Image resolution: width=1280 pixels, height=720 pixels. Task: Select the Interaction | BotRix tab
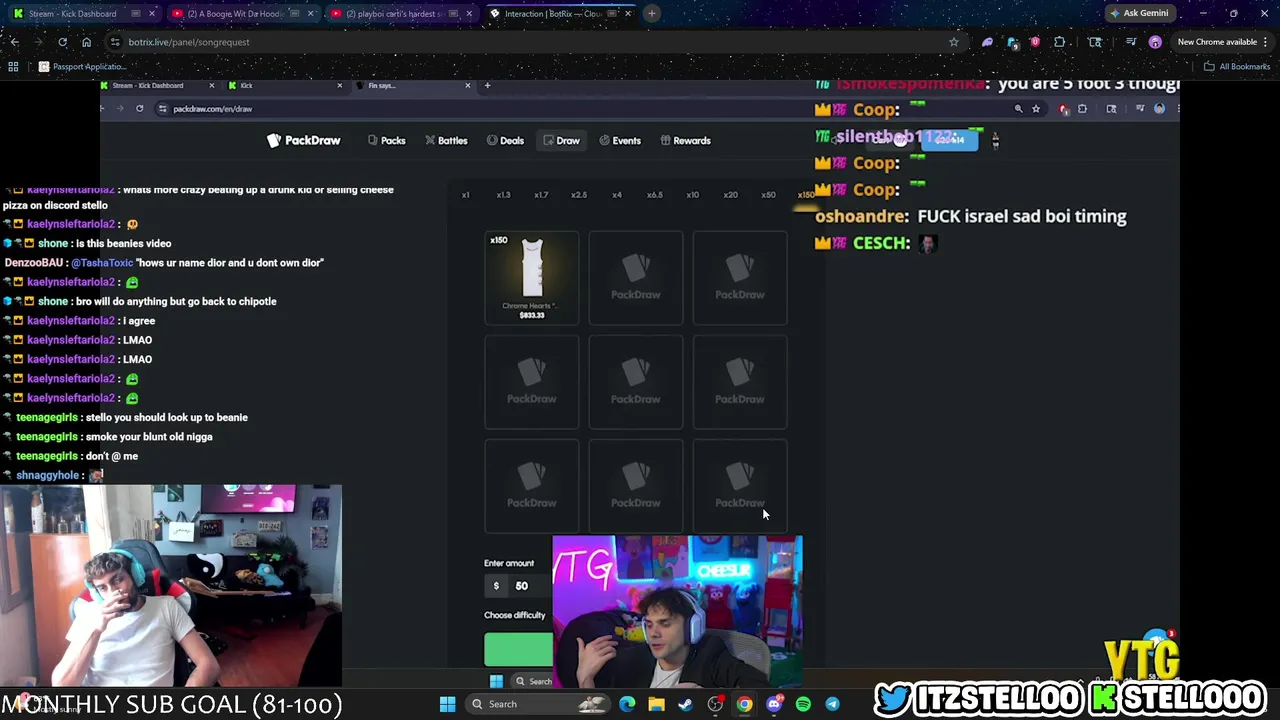560,14
